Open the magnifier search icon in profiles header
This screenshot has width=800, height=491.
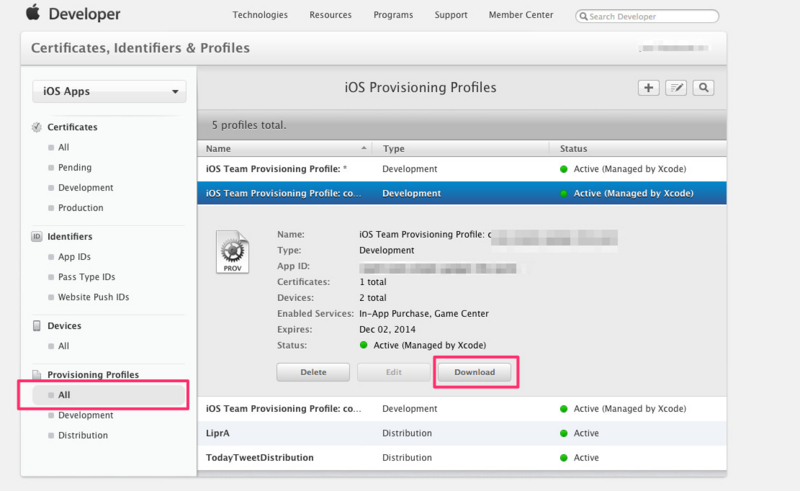pos(703,88)
